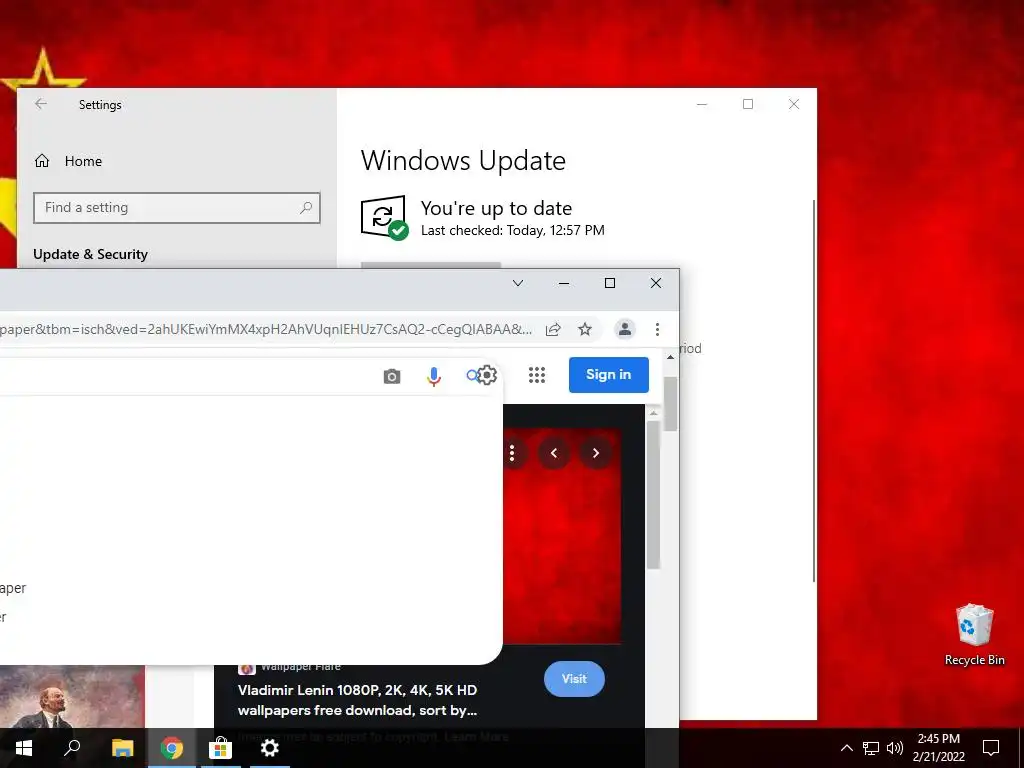Open the Google apps grid
Viewport: 1024px width, 768px height.
[537, 375]
